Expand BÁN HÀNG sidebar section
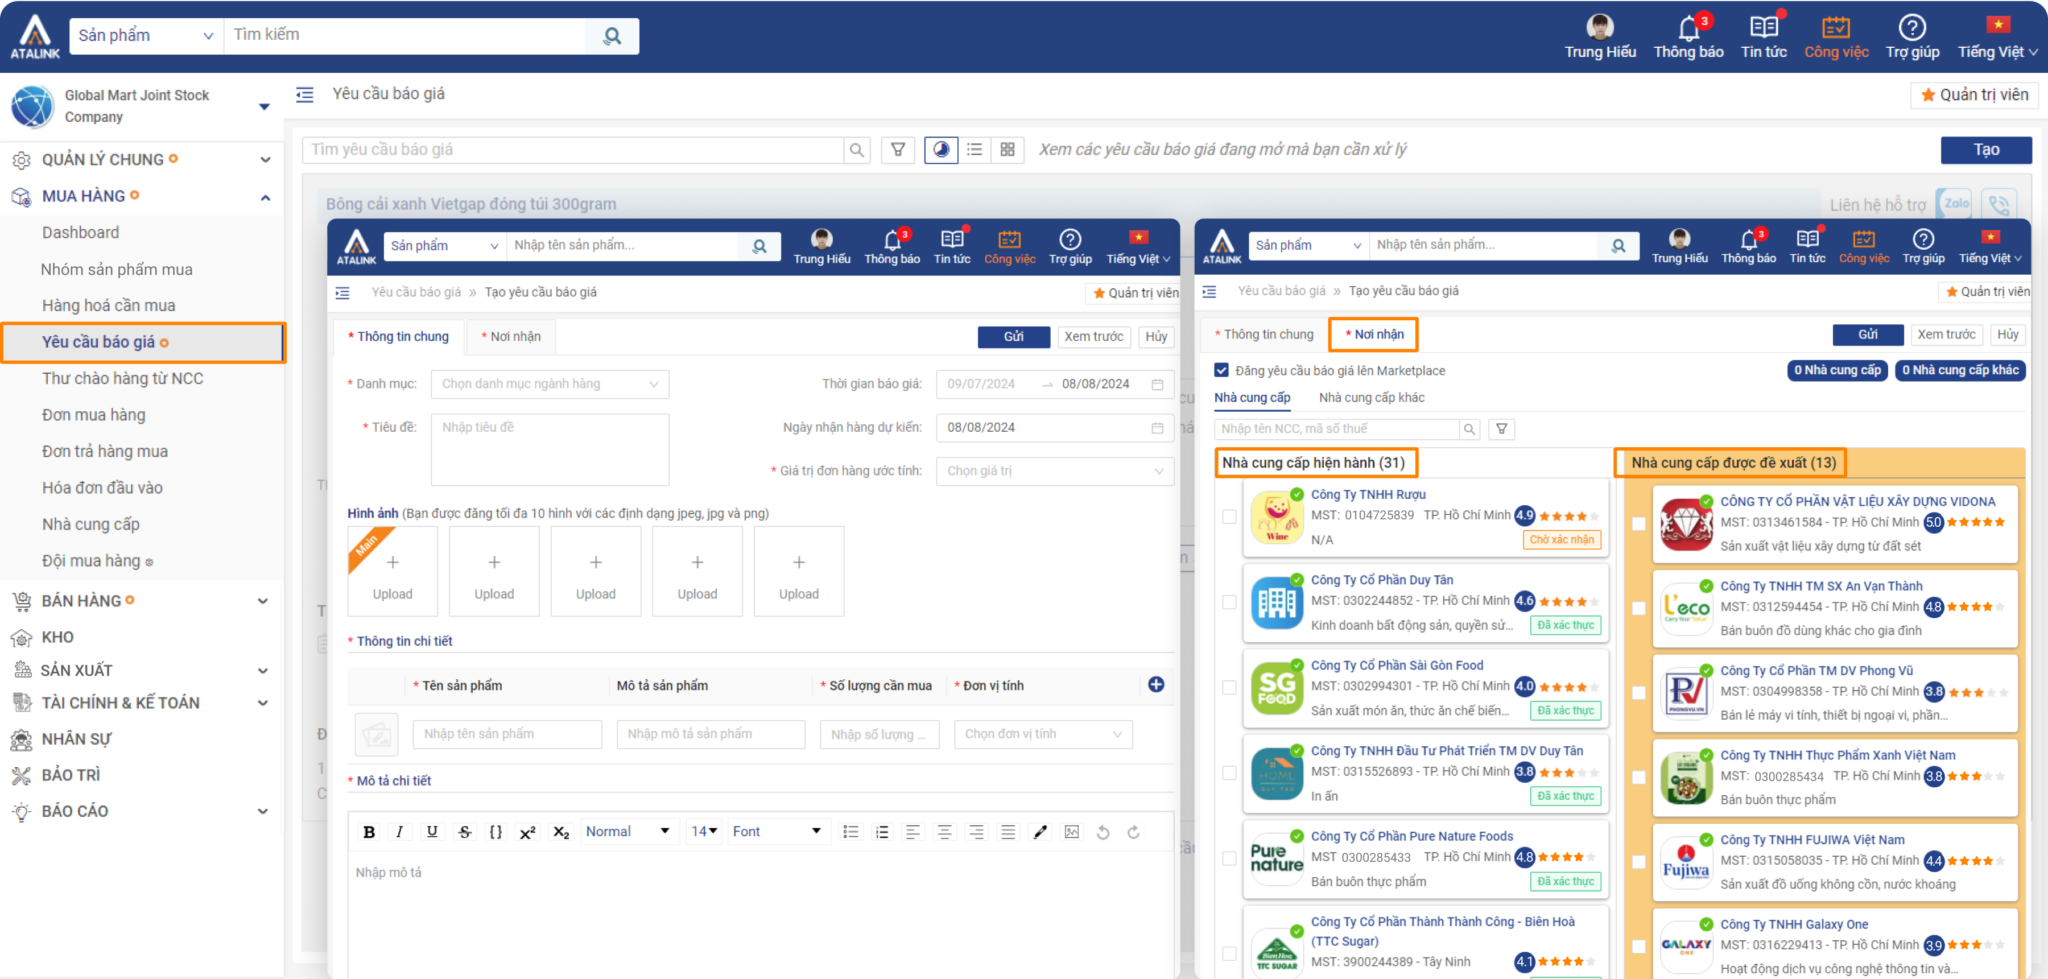 click(263, 601)
